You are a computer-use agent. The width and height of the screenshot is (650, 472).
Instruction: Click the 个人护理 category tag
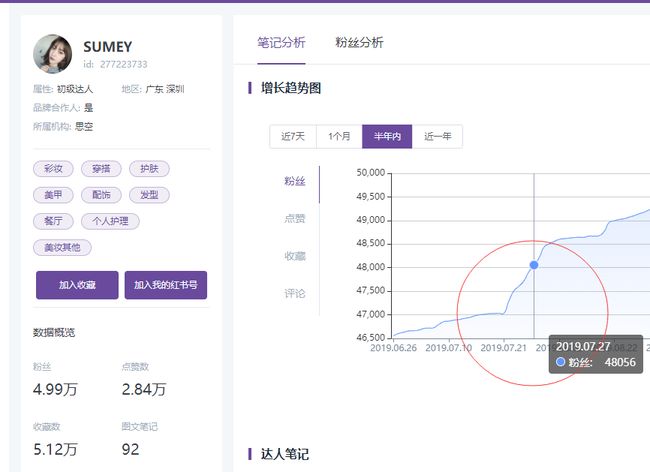coord(110,221)
